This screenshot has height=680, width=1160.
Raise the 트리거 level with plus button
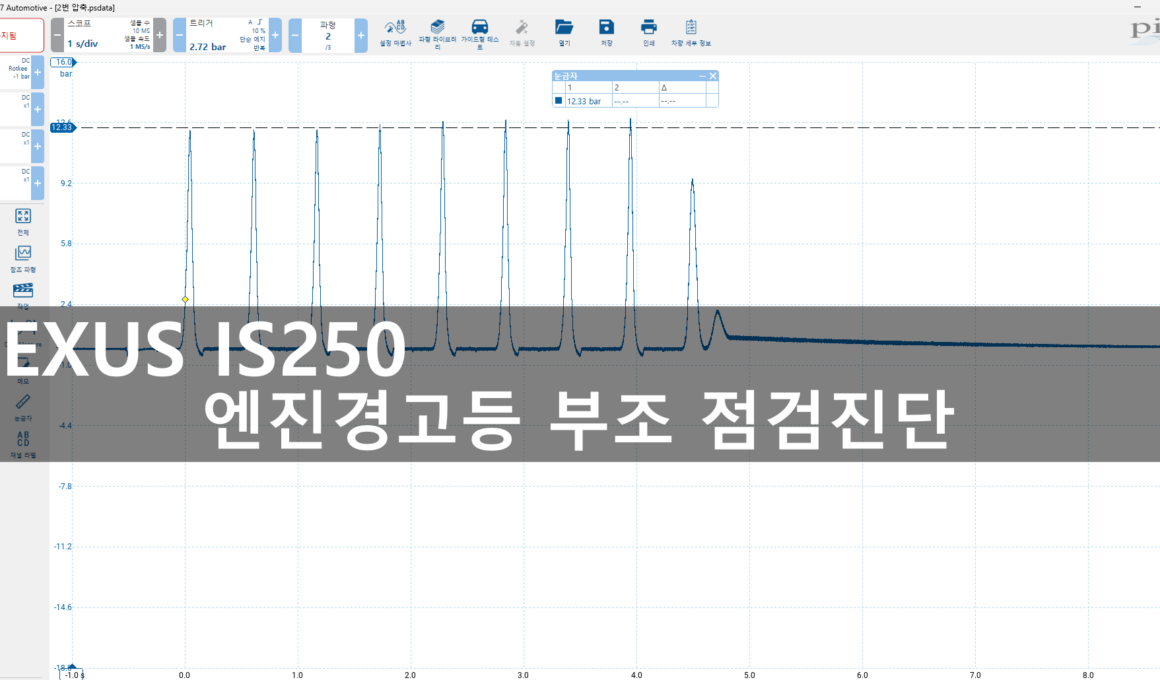[275, 35]
